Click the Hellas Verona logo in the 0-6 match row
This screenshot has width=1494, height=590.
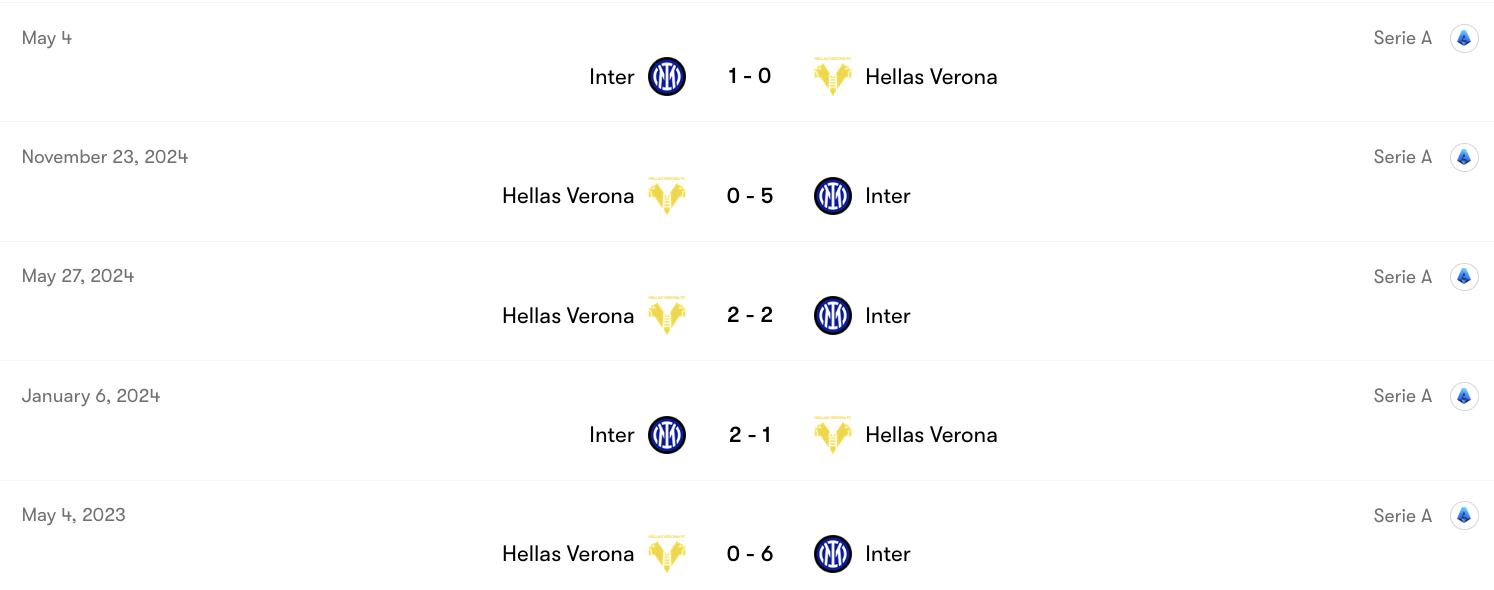click(667, 553)
